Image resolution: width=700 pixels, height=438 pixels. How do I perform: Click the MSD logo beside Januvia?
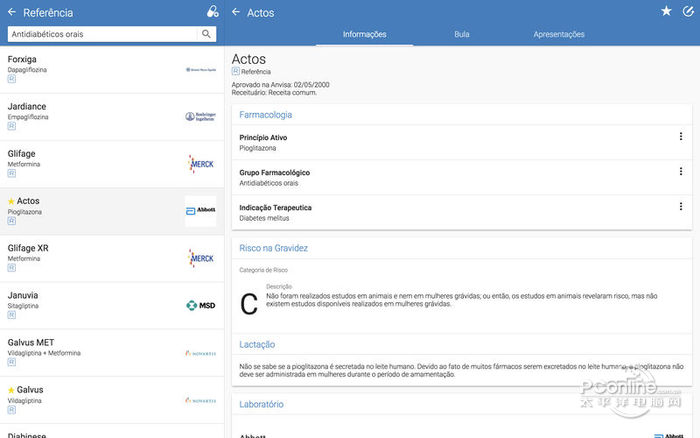200,306
